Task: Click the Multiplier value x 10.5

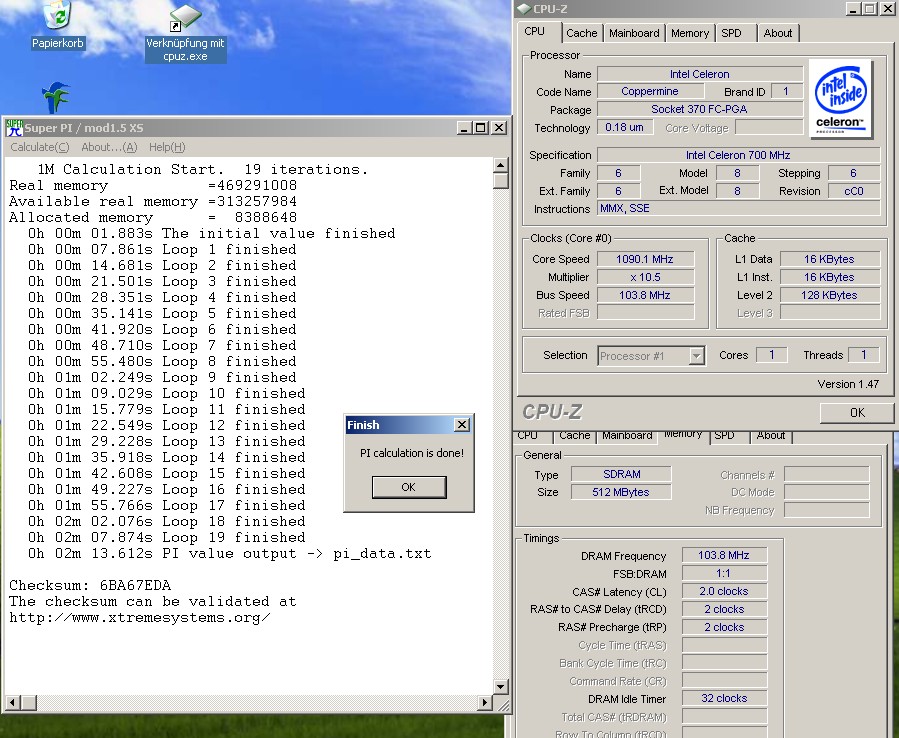Action: pyautogui.click(x=645, y=277)
